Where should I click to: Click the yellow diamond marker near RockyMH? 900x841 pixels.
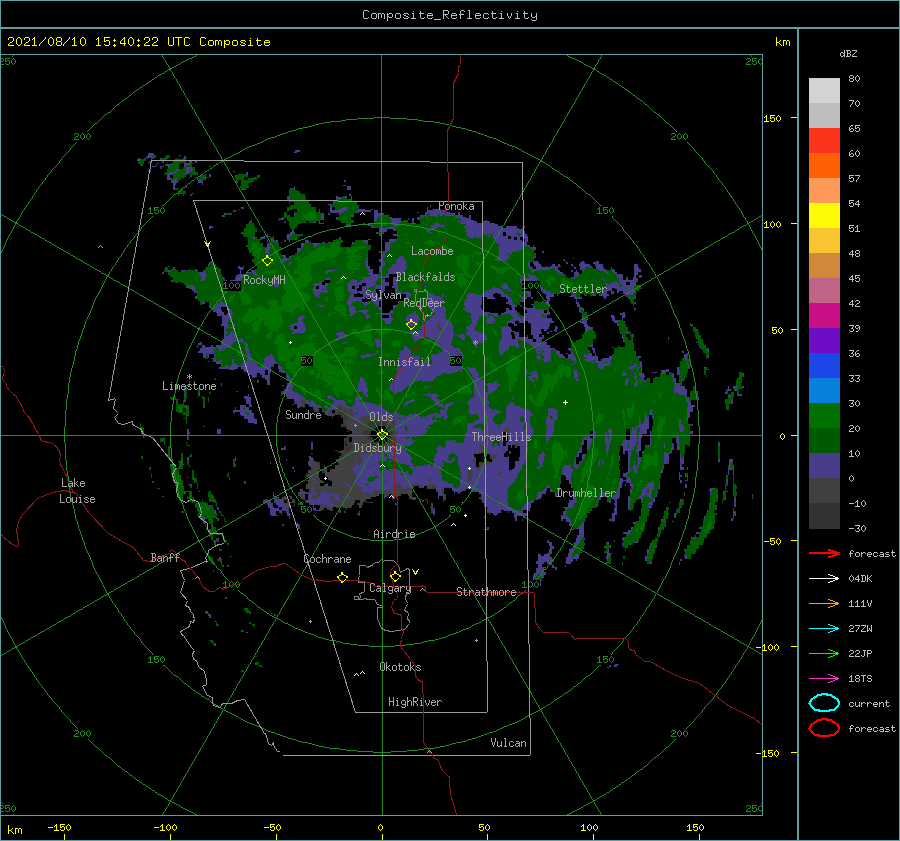tap(267, 261)
